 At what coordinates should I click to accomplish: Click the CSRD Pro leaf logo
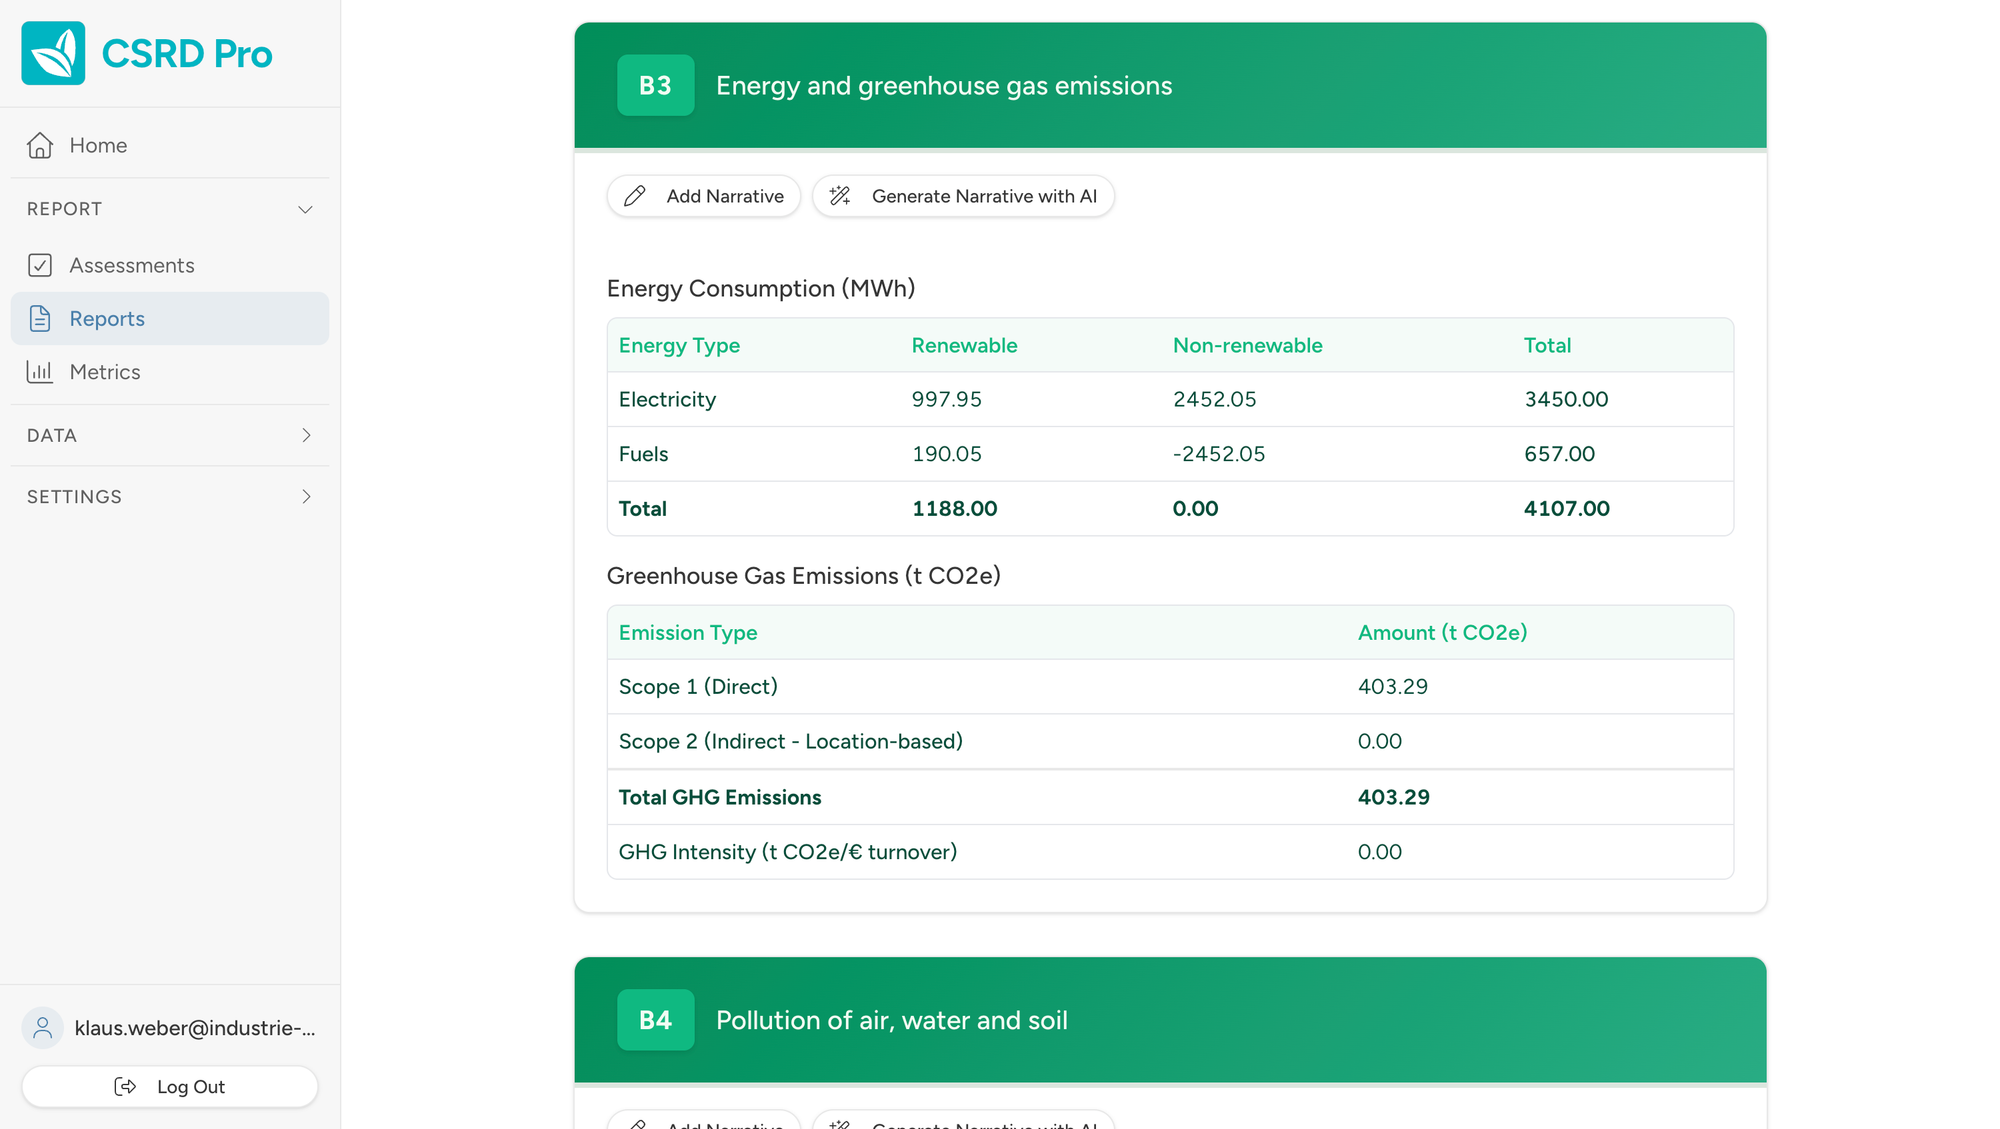(x=53, y=53)
